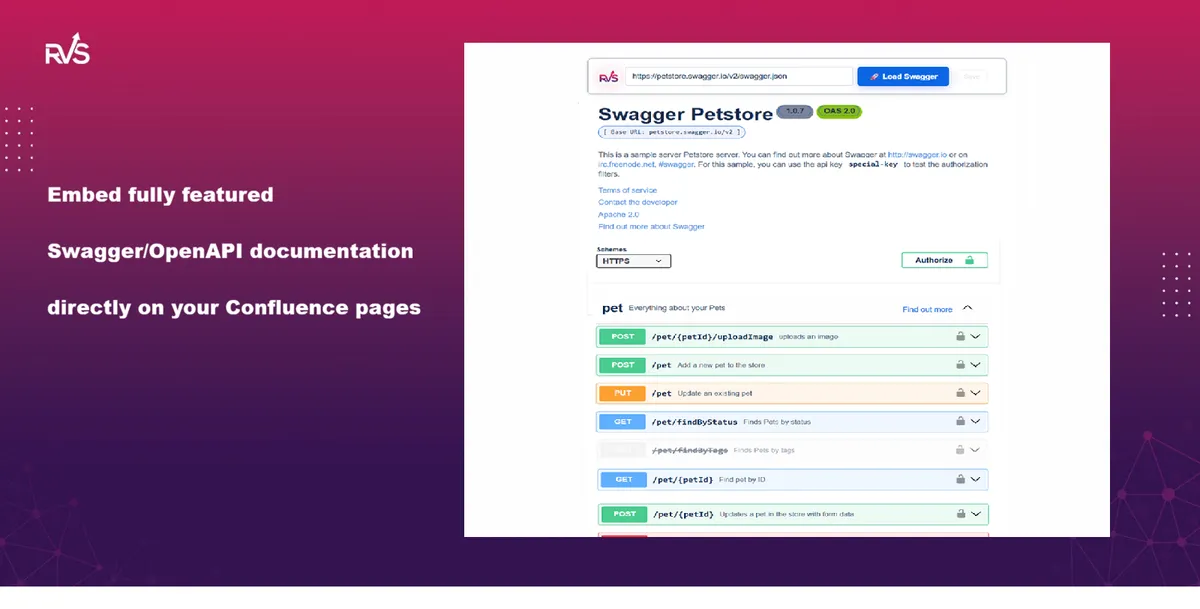Collapse the pet section with its chevron
Image resolution: width=1200 pixels, height=609 pixels.
pyautogui.click(x=967, y=309)
